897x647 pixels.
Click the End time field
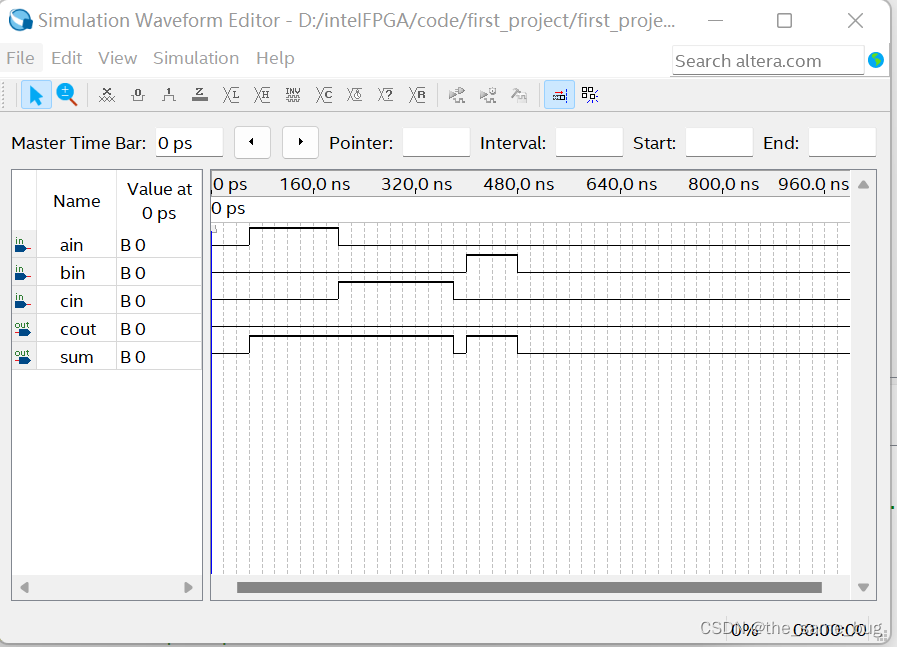(x=842, y=142)
